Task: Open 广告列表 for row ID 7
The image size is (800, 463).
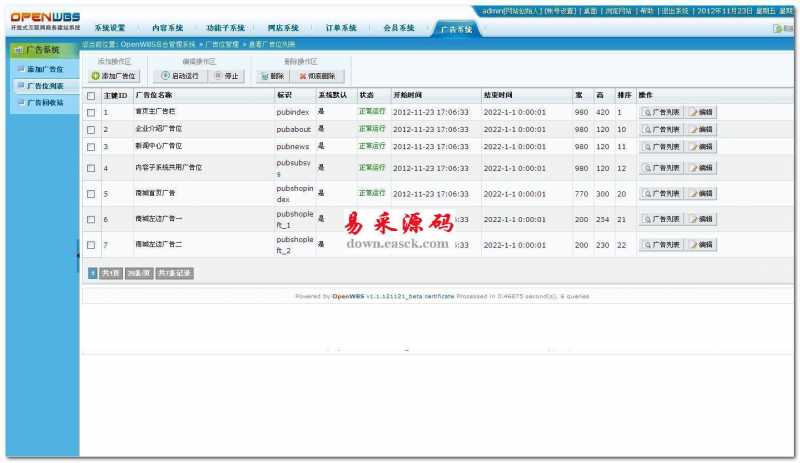Action: pyautogui.click(x=661, y=245)
